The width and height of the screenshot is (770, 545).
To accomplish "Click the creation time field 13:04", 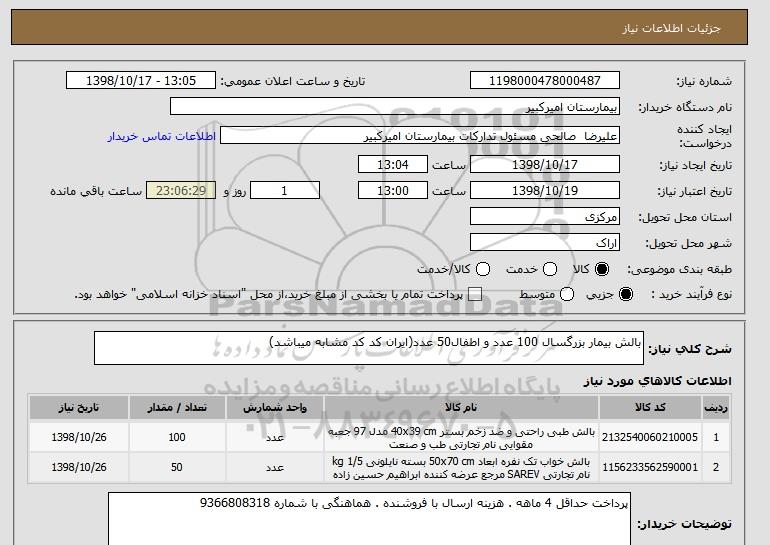I will click(393, 164).
